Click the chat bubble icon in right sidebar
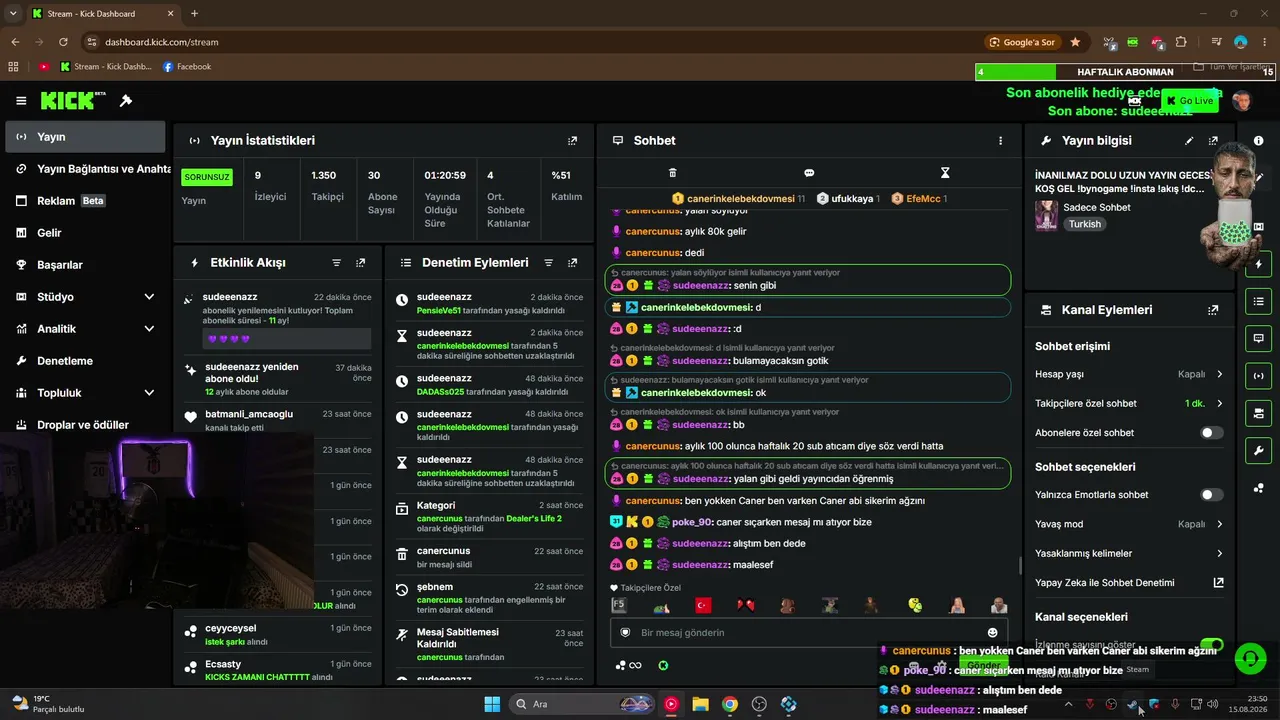The height and width of the screenshot is (720, 1280). tap(1258, 338)
